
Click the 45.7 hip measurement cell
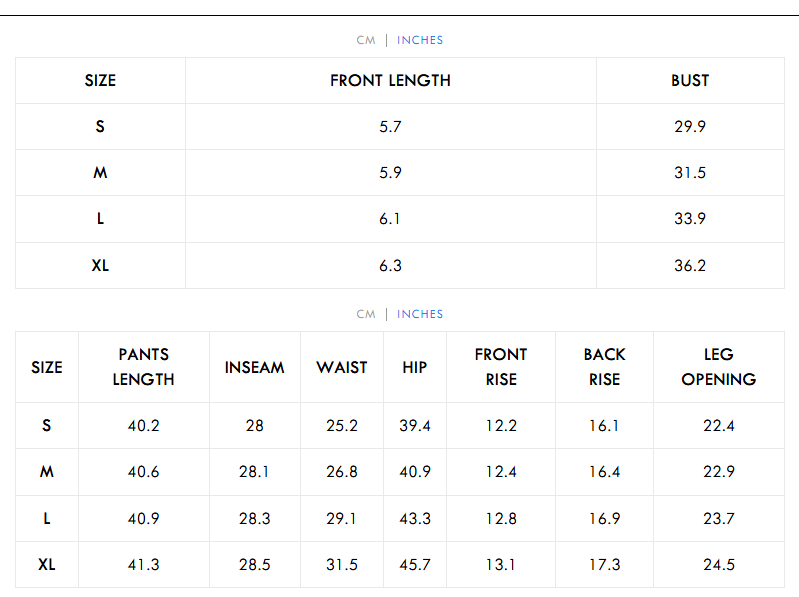tap(415, 565)
